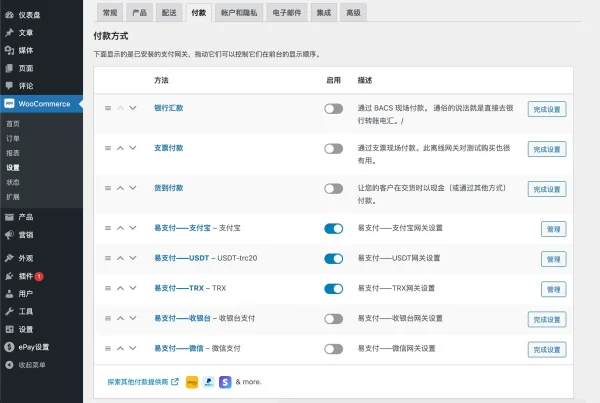The width and height of the screenshot is (600, 403).
Task: Switch to the 常规 settings tab
Action: coord(110,13)
